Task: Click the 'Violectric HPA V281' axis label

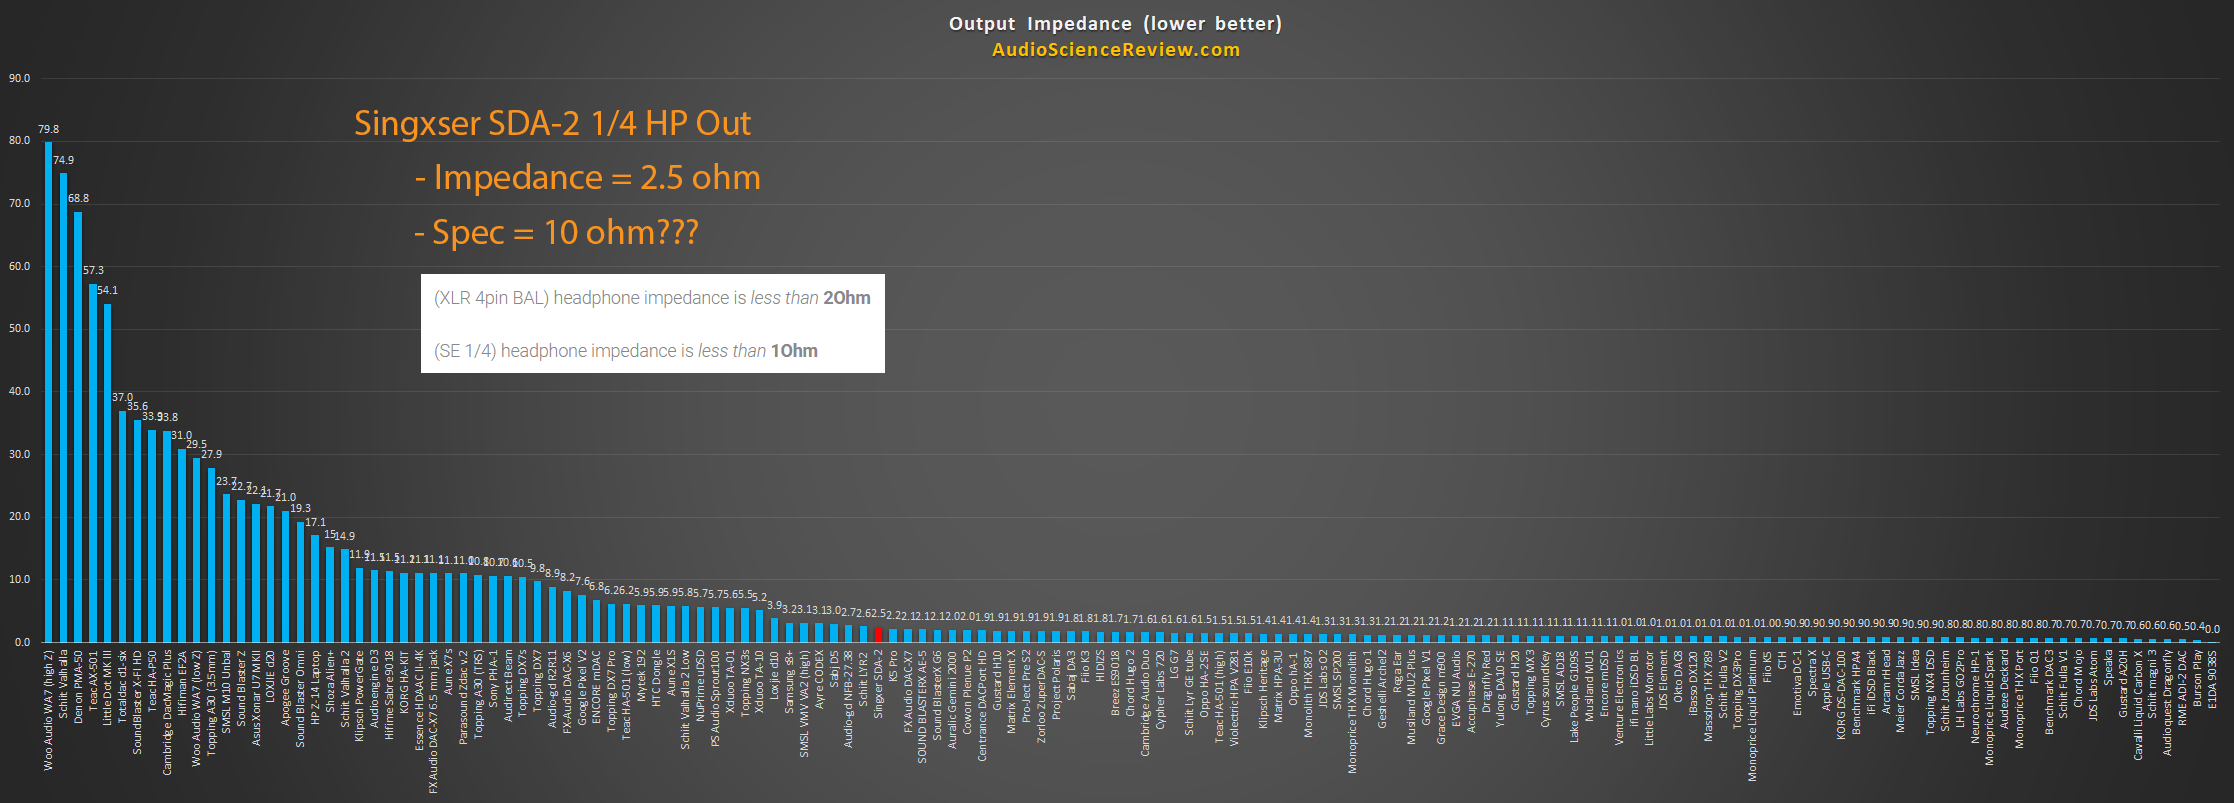Action: pos(1235,698)
